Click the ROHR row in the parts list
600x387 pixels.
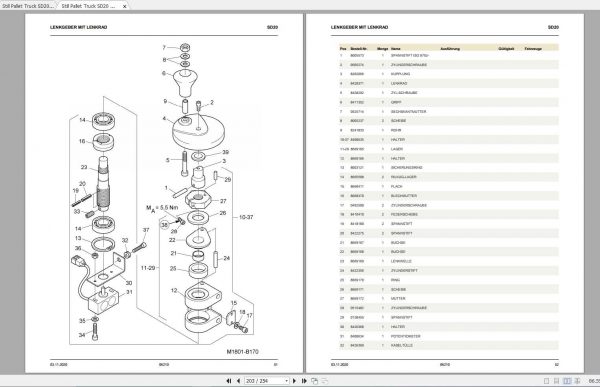tap(448, 130)
